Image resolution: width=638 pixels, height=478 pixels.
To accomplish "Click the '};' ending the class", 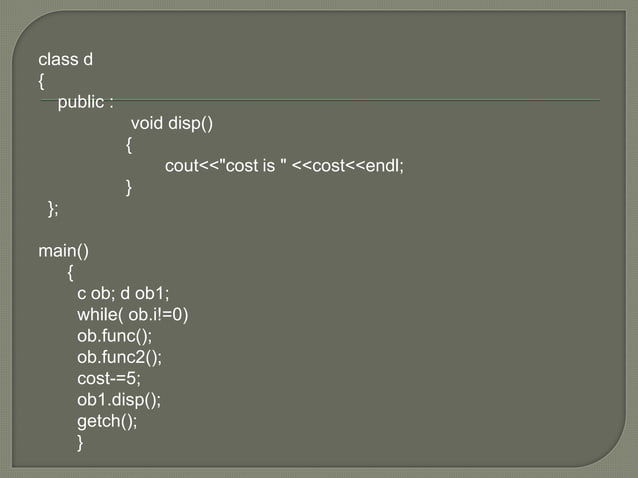I will tap(53, 208).
